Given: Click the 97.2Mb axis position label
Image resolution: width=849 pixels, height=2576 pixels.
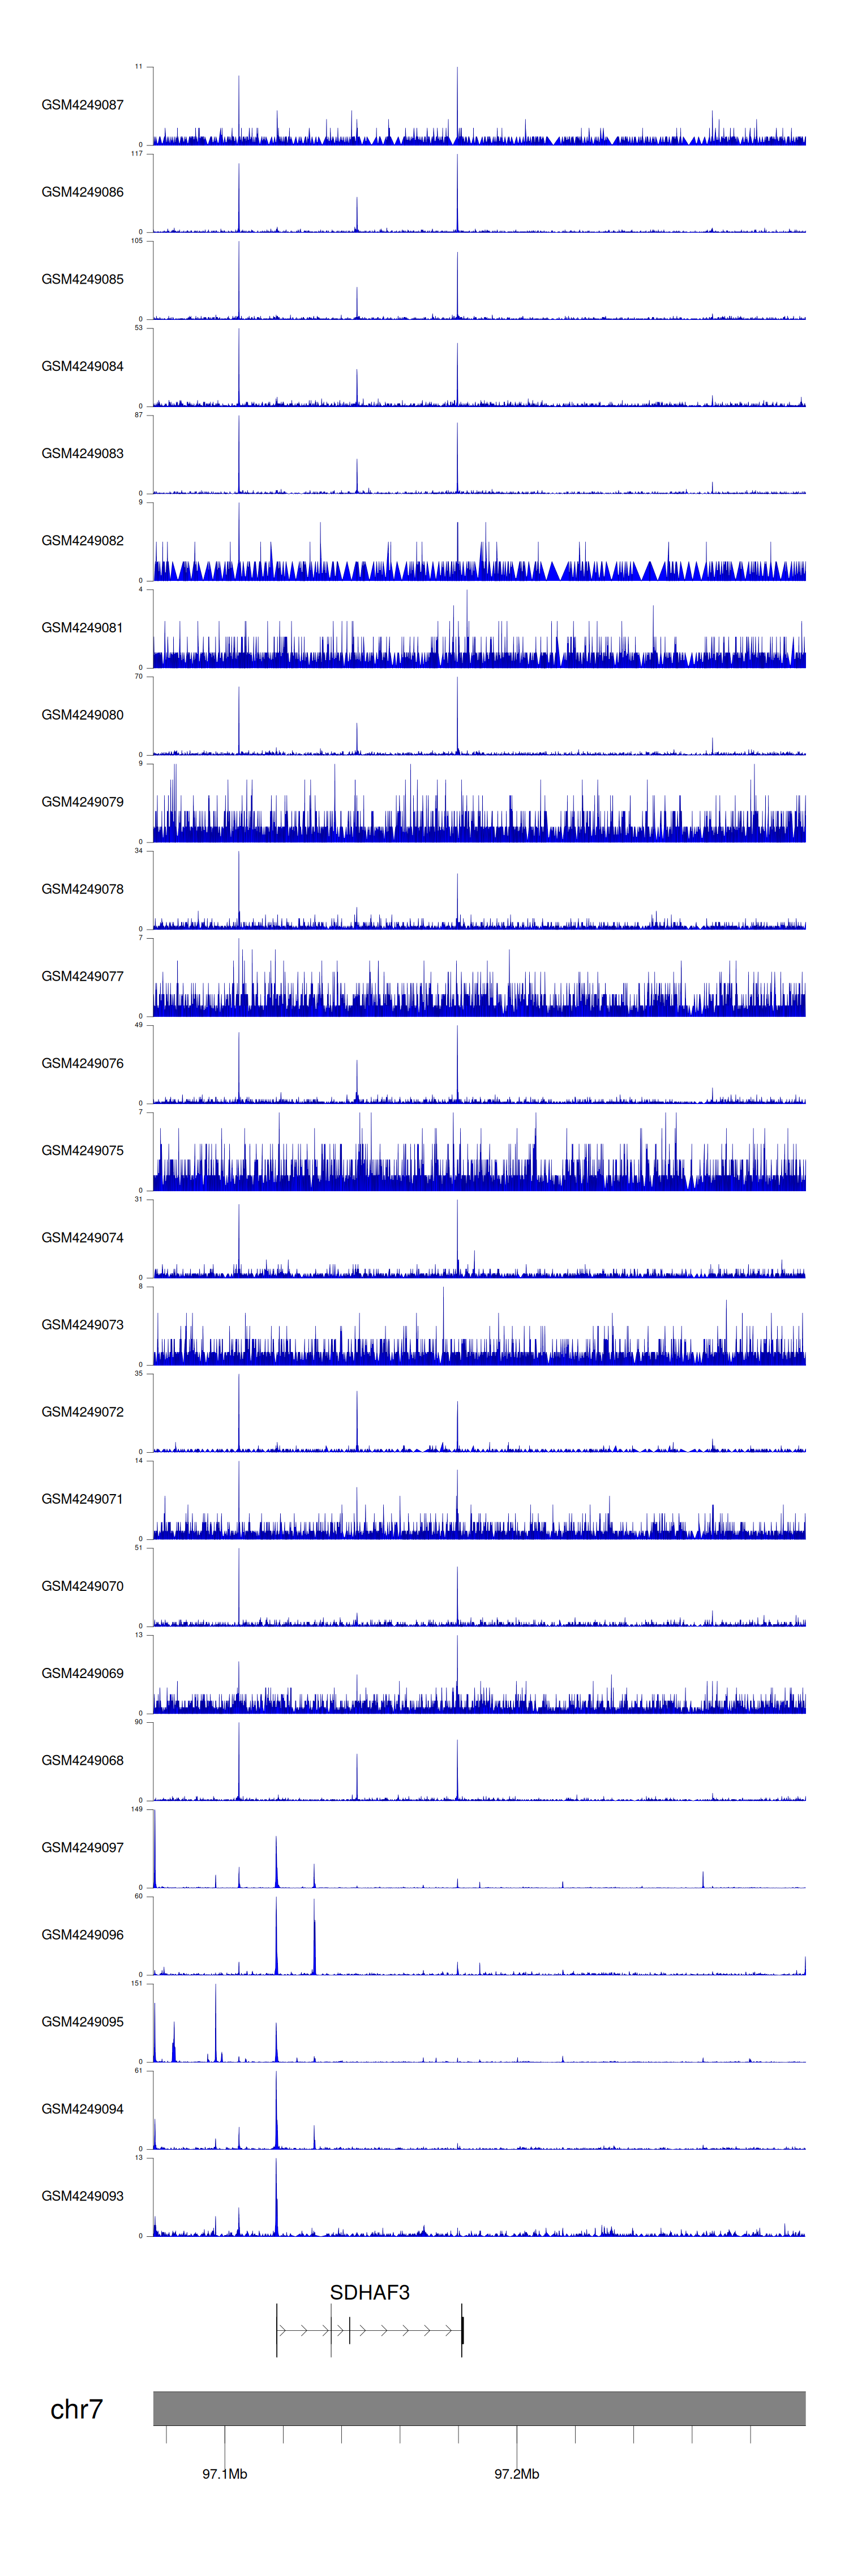Looking at the screenshot, I should pos(516,2473).
